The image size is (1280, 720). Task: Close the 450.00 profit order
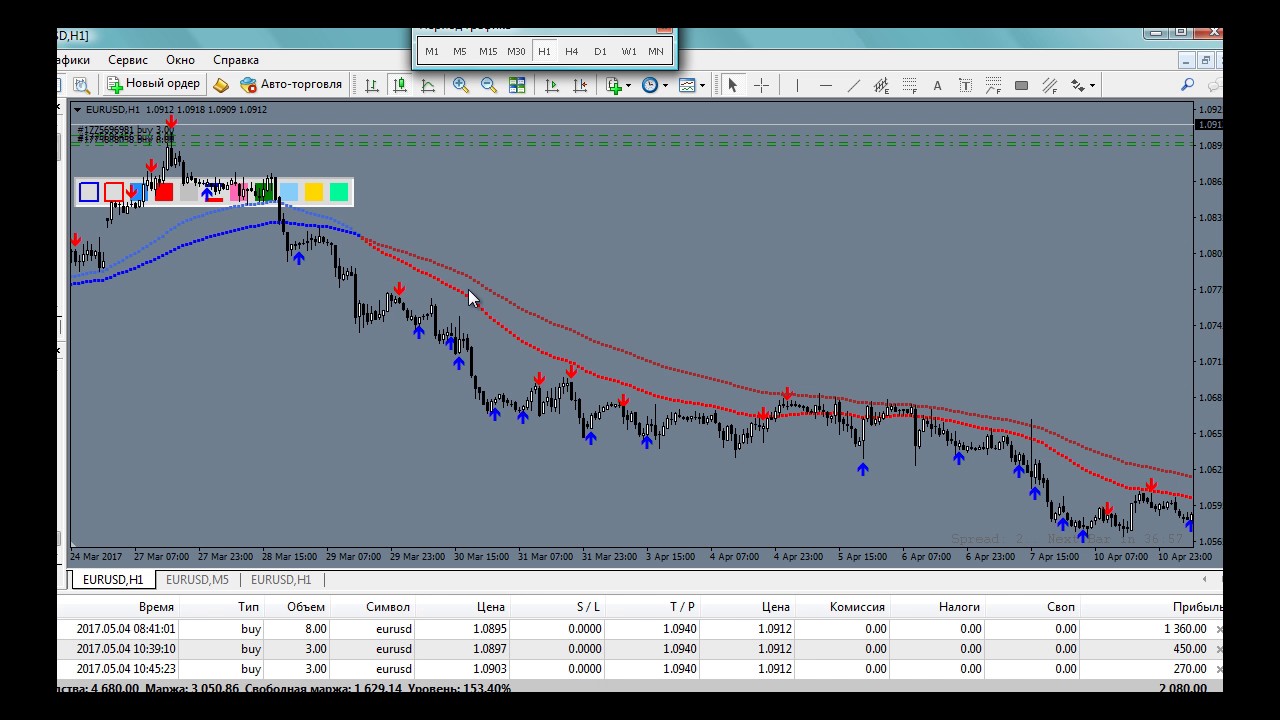(x=1218, y=649)
